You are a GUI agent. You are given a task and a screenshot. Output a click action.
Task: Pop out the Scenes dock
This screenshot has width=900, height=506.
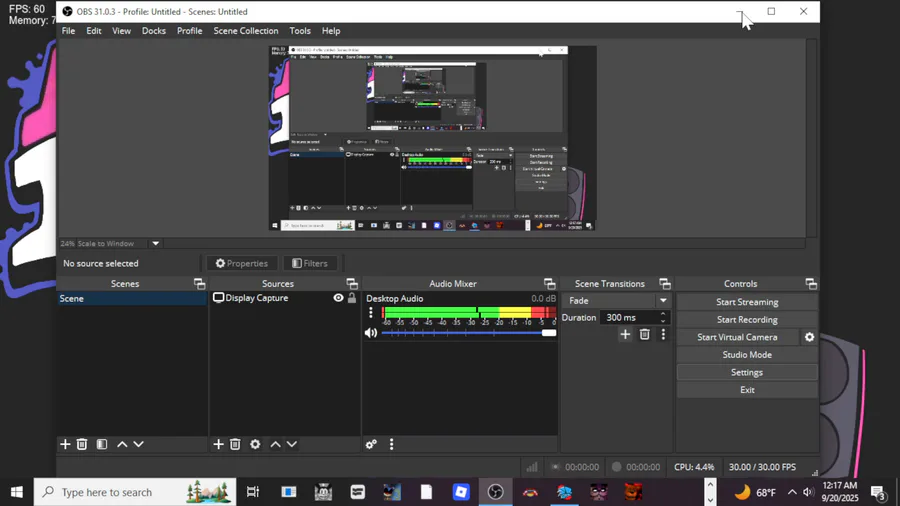point(199,283)
